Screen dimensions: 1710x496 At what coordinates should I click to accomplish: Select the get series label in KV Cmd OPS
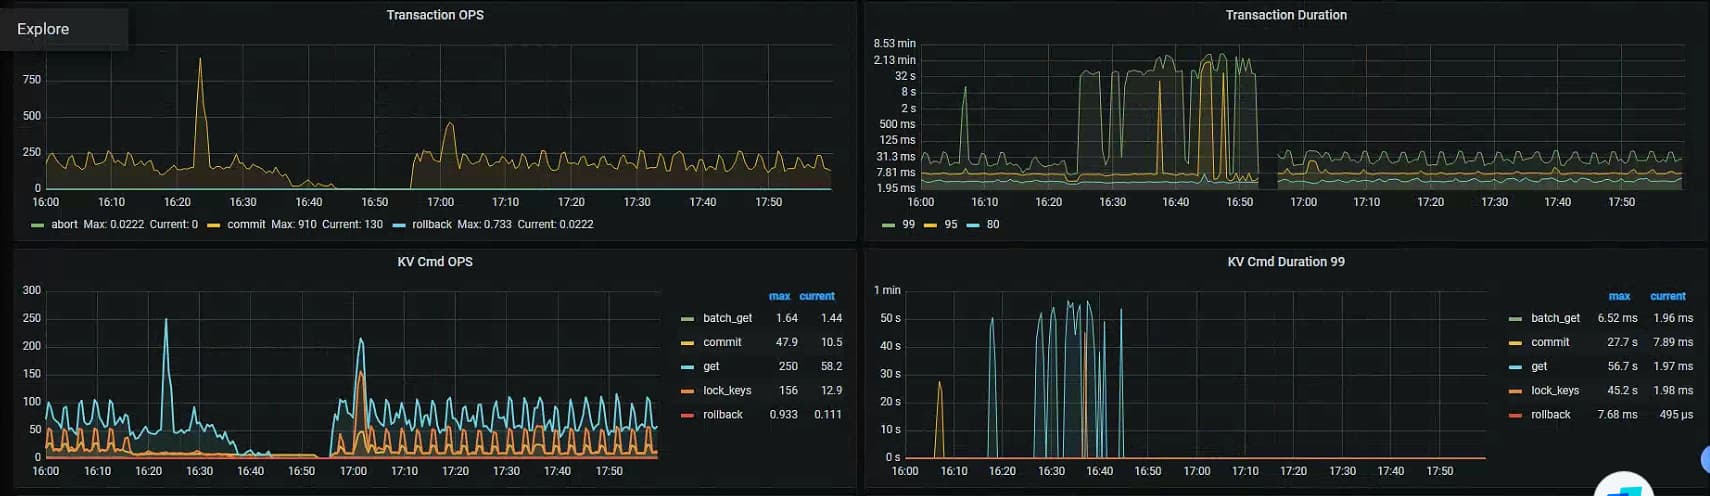tap(711, 367)
